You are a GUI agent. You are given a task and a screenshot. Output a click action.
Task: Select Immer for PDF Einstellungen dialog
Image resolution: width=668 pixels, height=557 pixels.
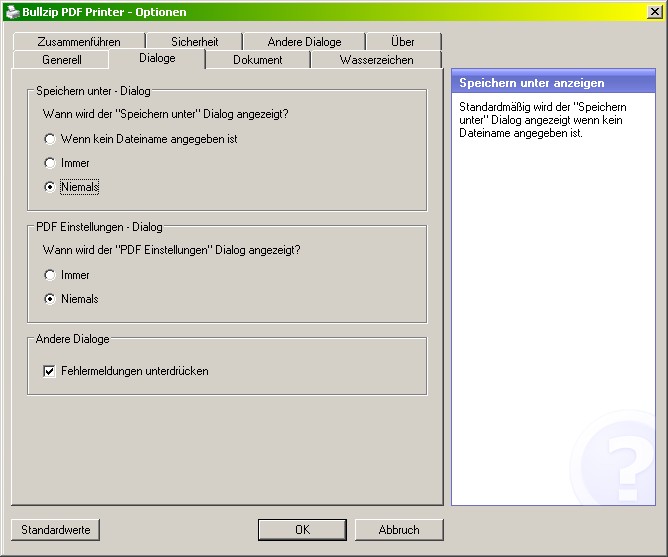(67, 275)
